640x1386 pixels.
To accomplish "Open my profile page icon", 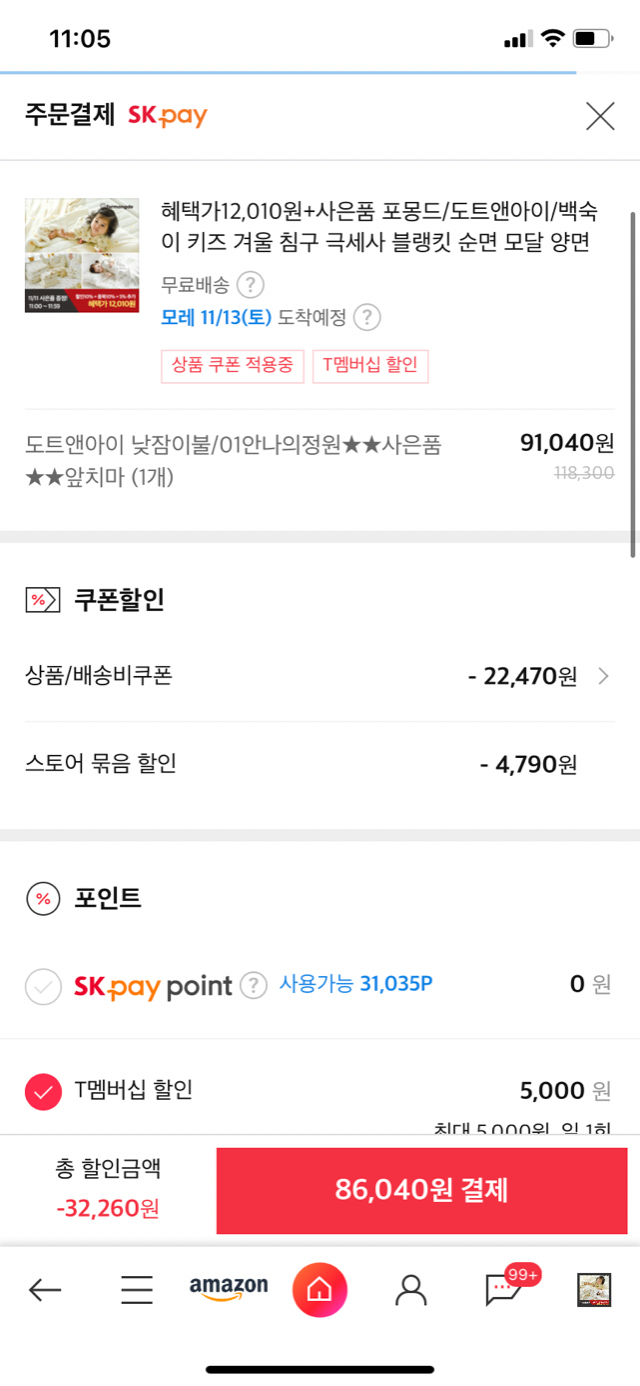I will 411,1290.
